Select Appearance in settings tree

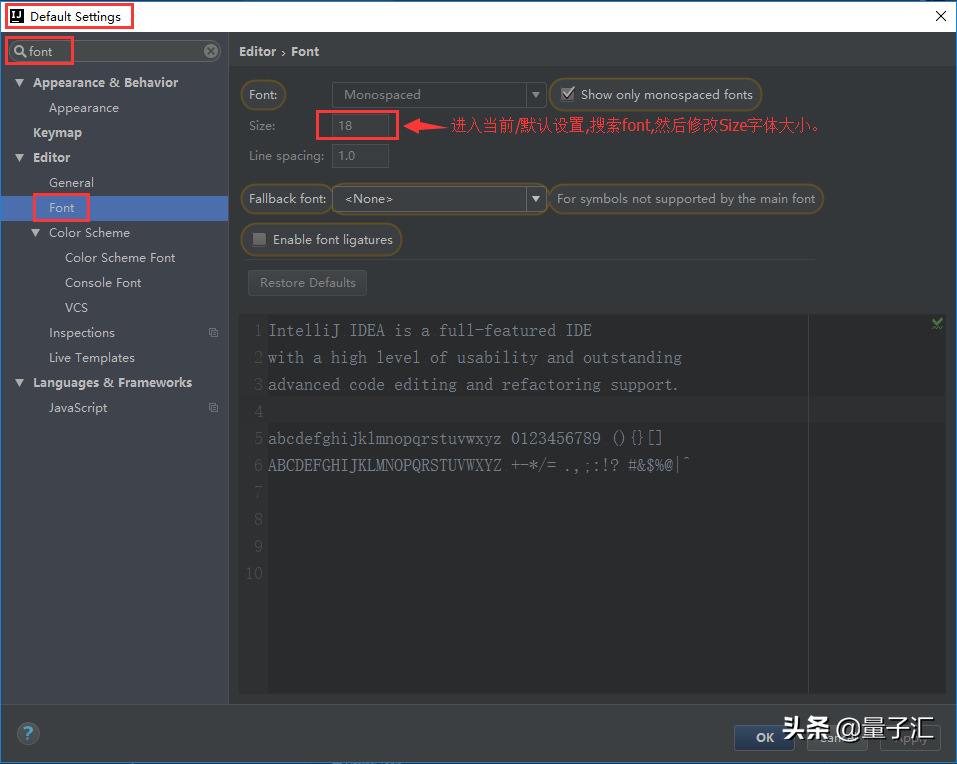84,107
